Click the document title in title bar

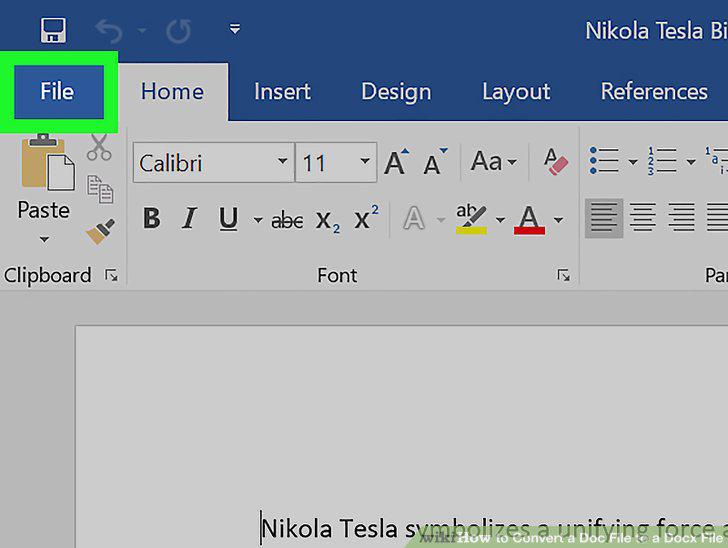pos(656,31)
